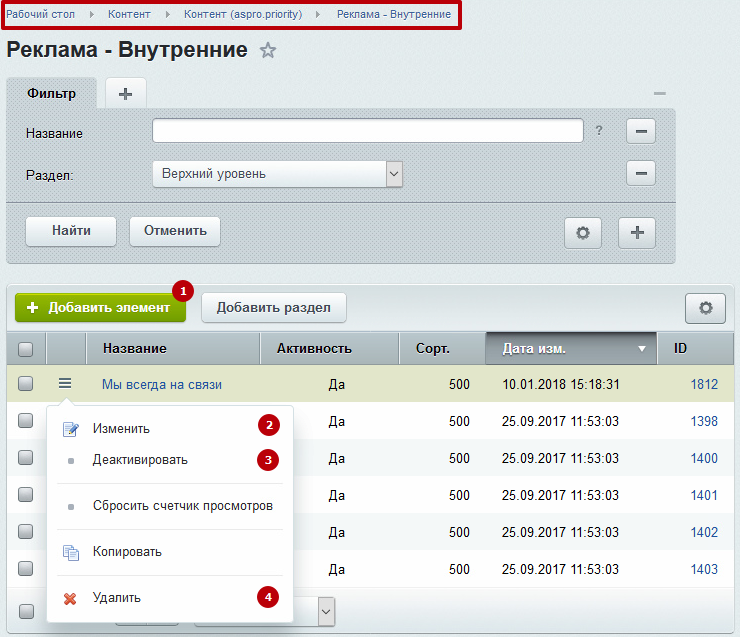
Task: Toggle the select-all checkbox in table header
Action: coord(25,349)
